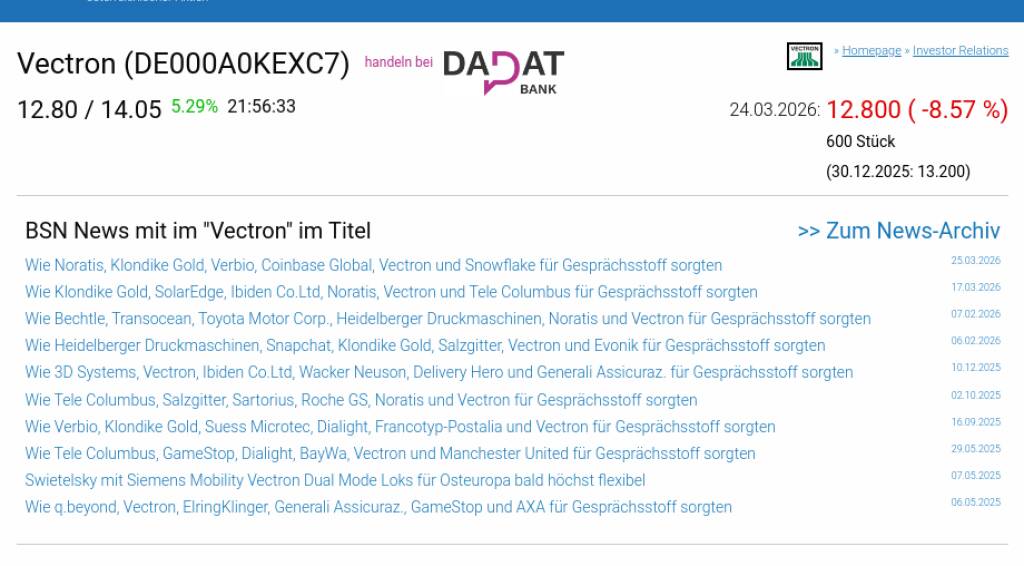Open the DADAT Bank logo

[x=503, y=72]
